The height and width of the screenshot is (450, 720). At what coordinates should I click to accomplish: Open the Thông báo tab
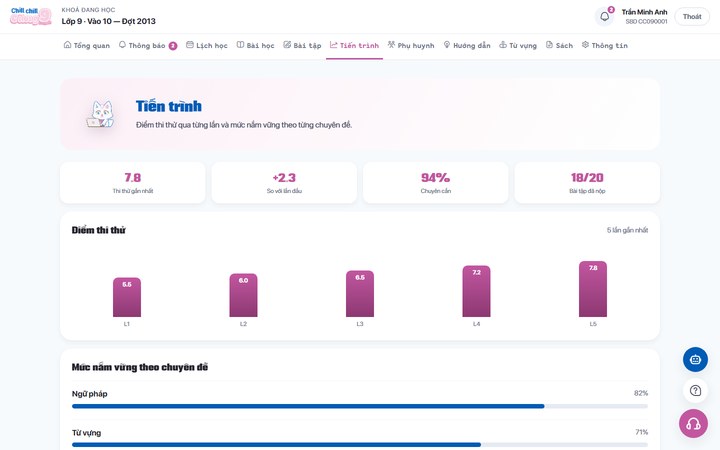pos(148,45)
